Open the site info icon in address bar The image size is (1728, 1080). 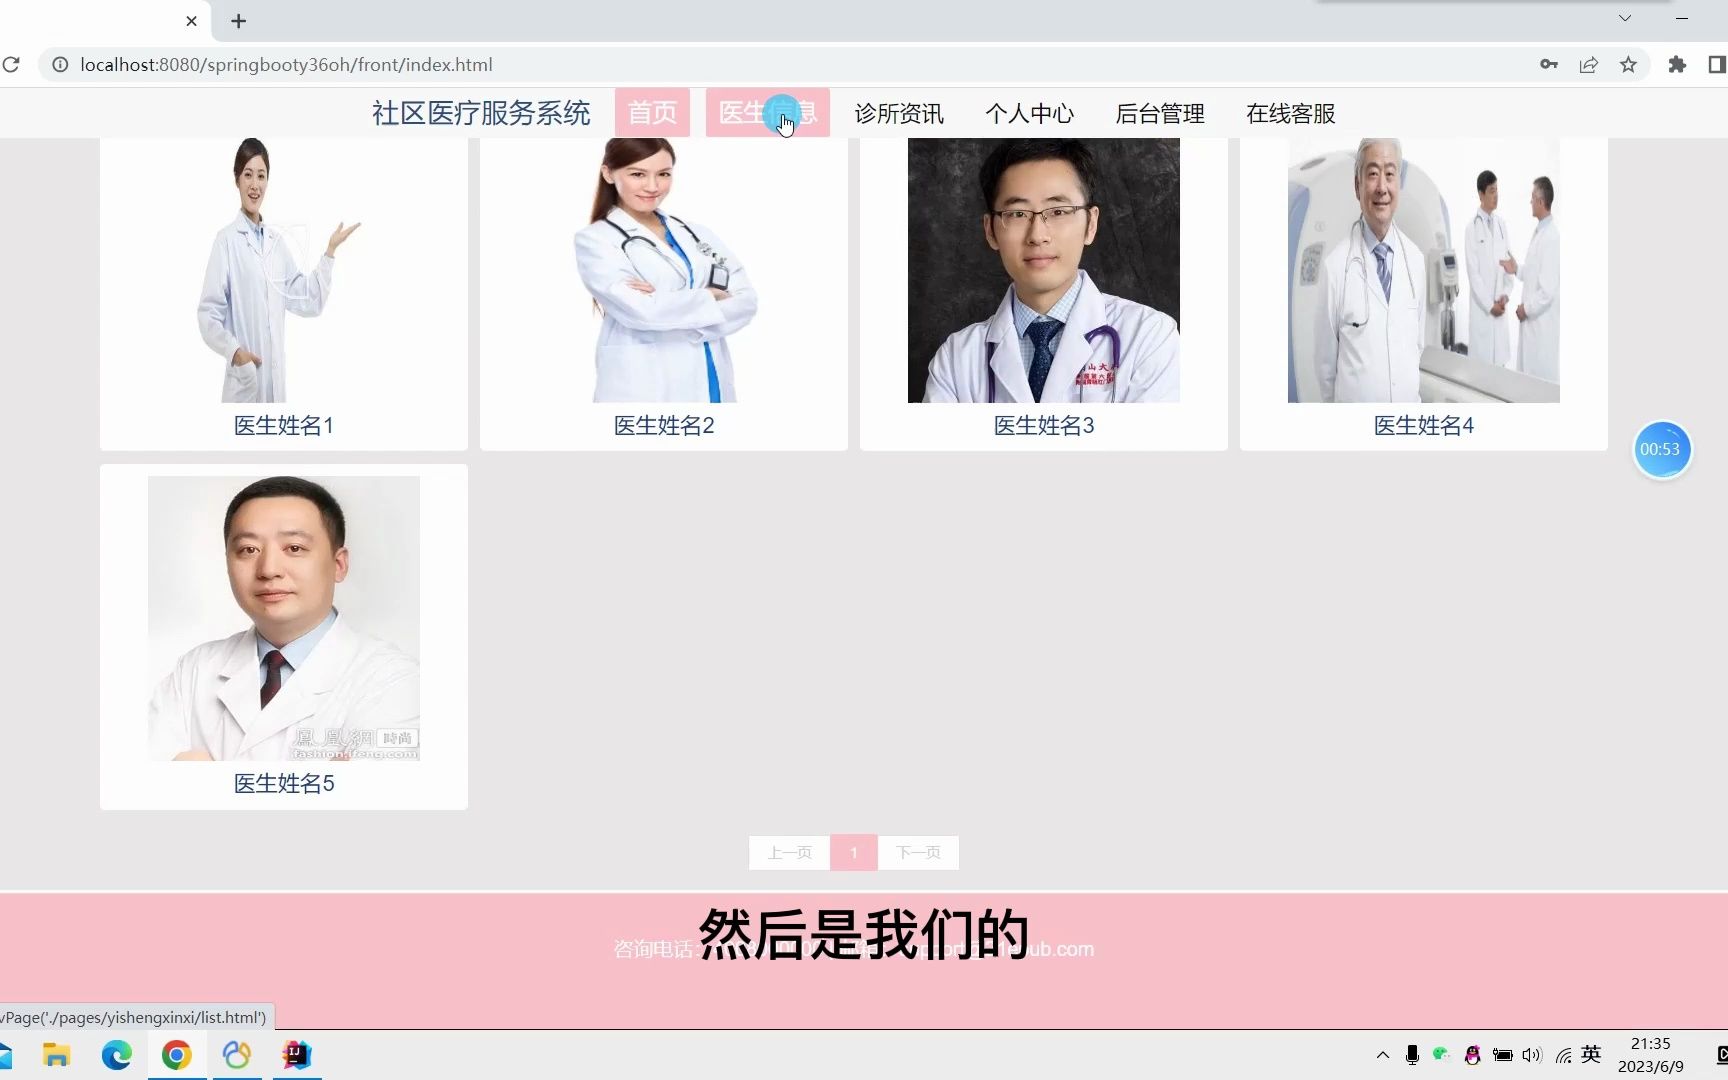(61, 64)
